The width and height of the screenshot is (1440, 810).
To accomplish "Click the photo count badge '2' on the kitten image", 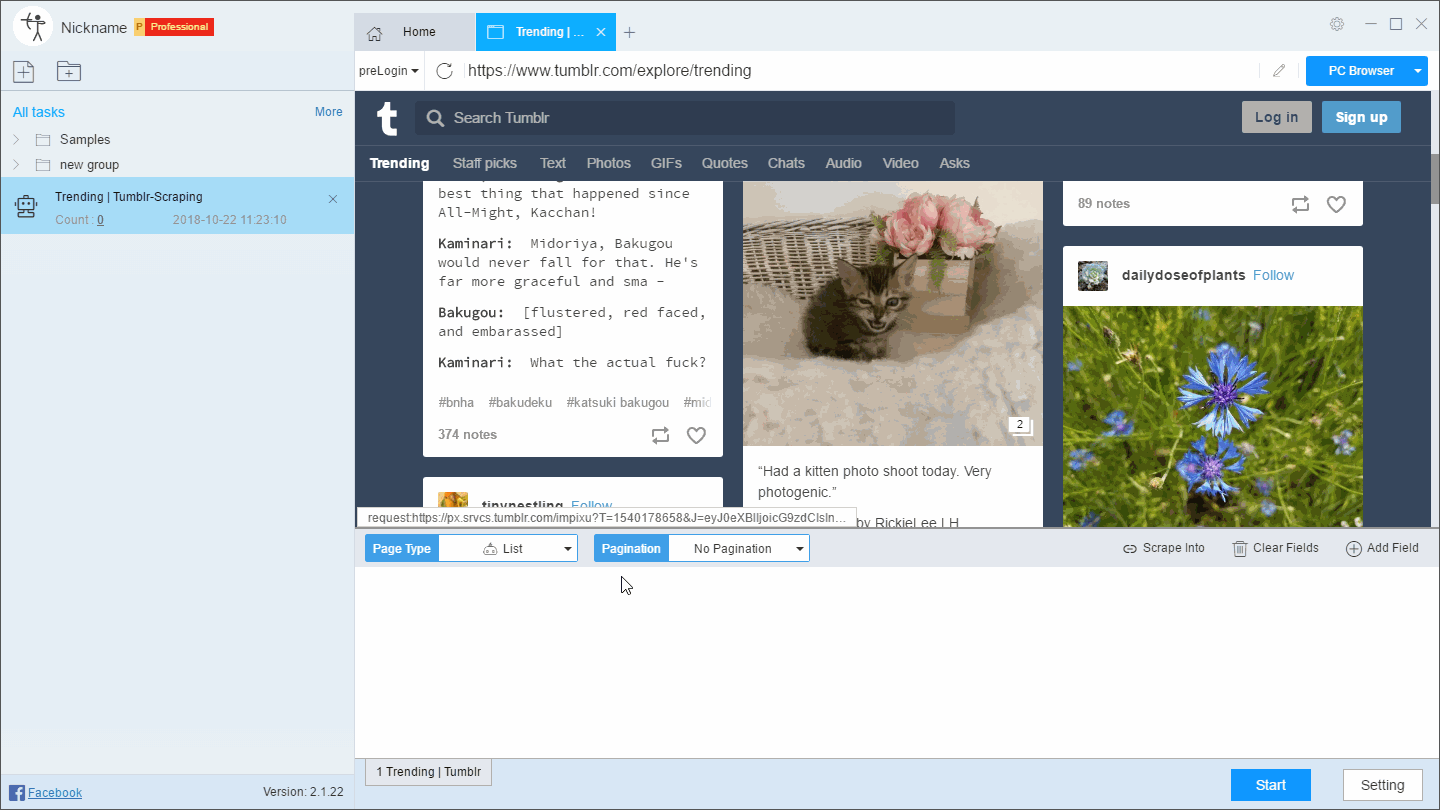I will tap(1020, 425).
